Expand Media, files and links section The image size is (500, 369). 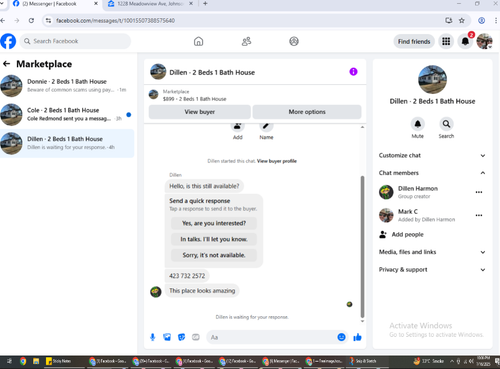pos(432,252)
